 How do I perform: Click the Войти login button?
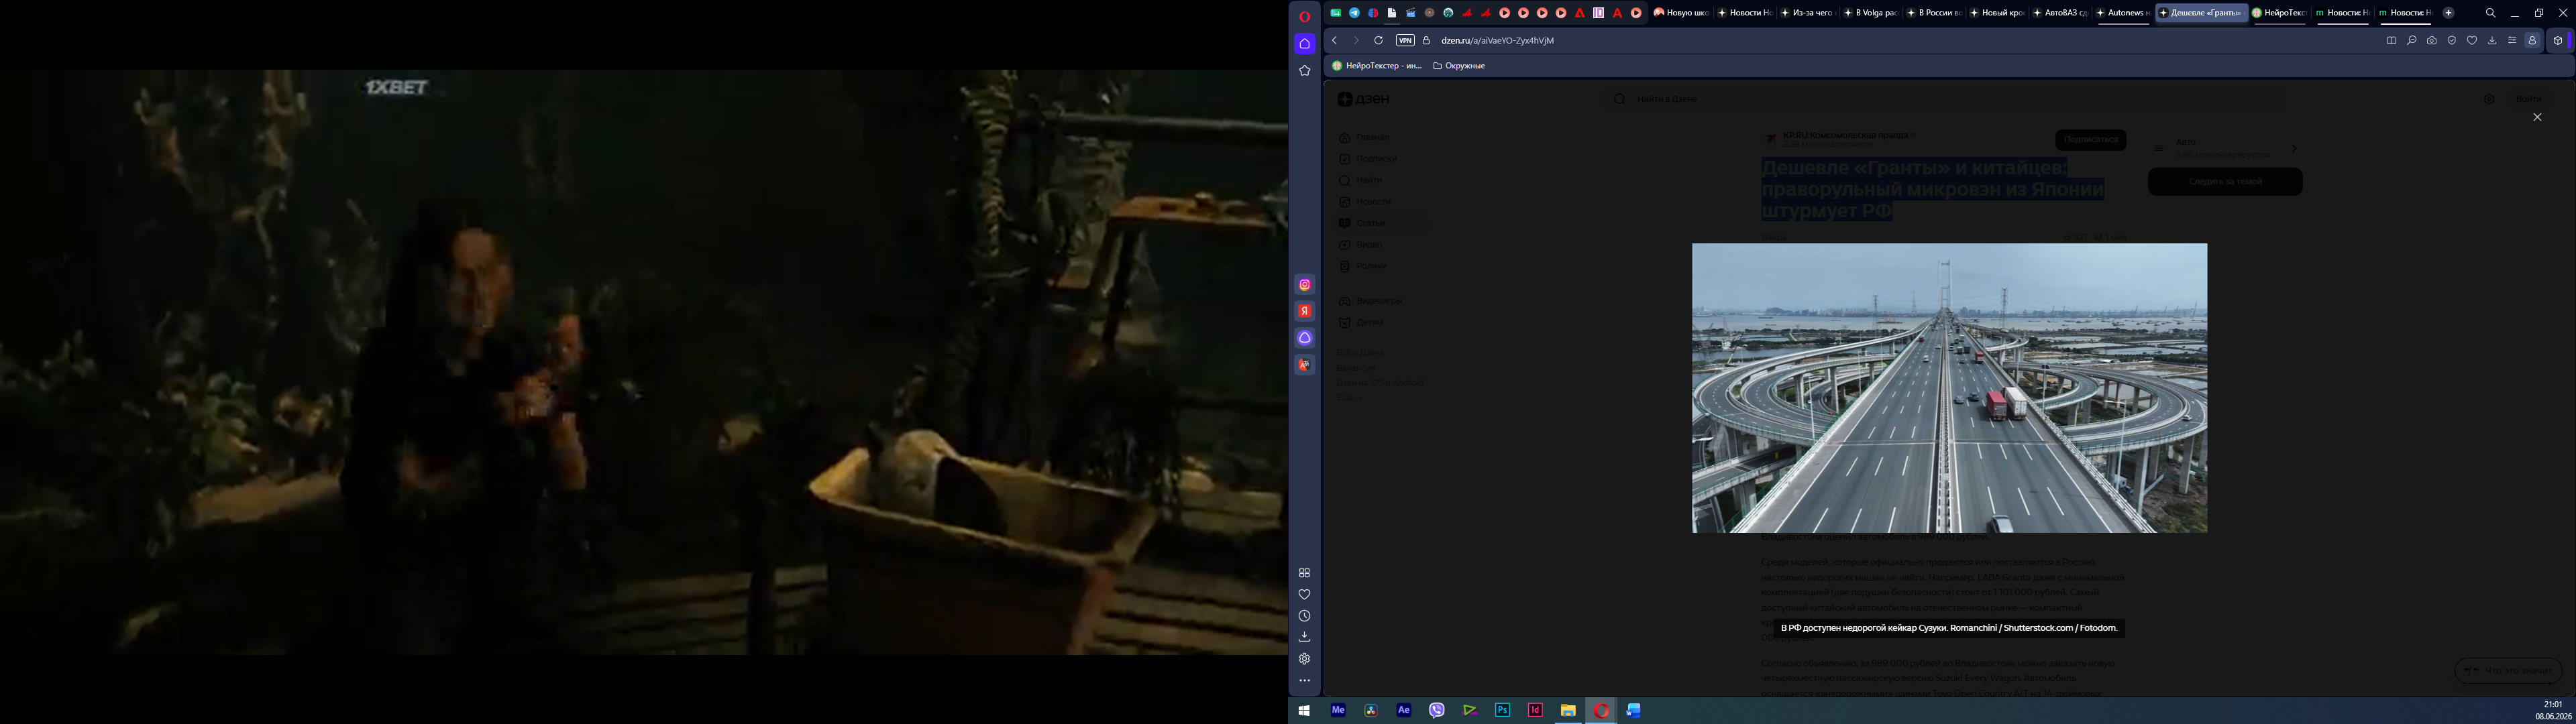coord(2528,99)
